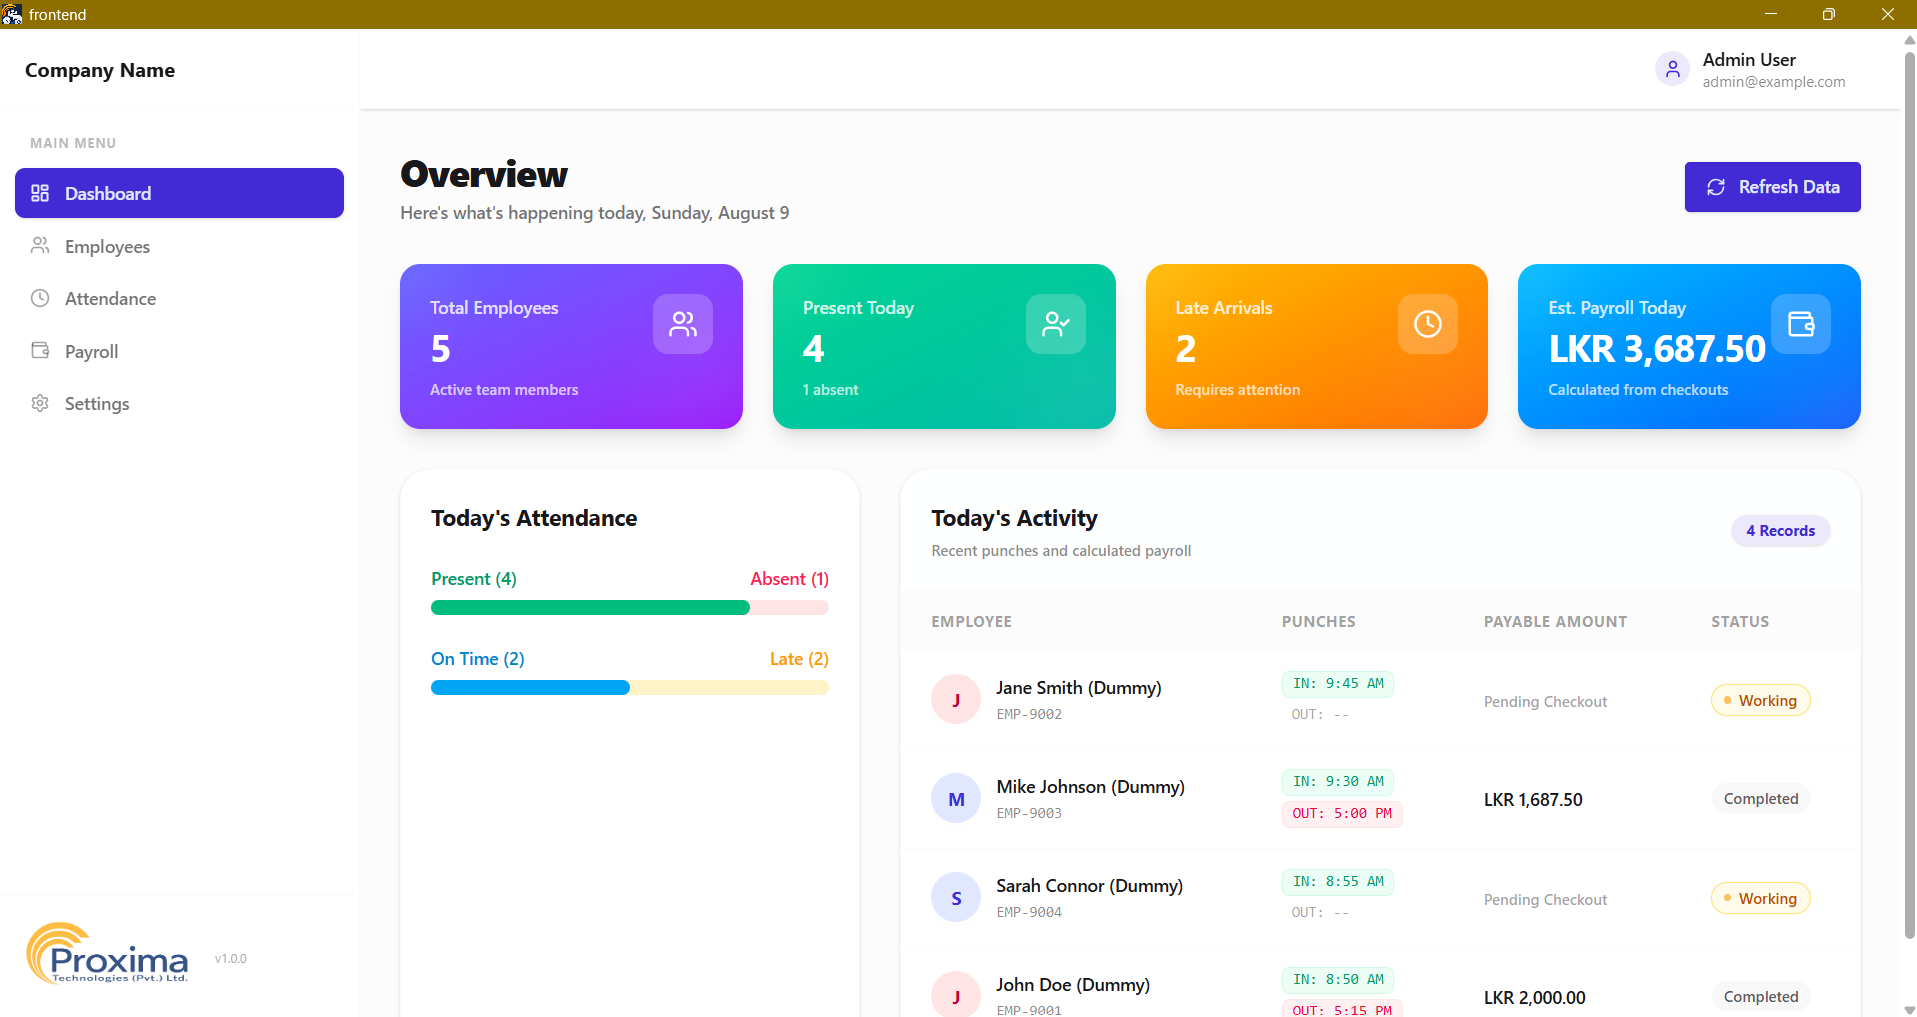Click the 'IN: 9:30 AM' punch tag
This screenshot has width=1917, height=1017.
tap(1338, 781)
